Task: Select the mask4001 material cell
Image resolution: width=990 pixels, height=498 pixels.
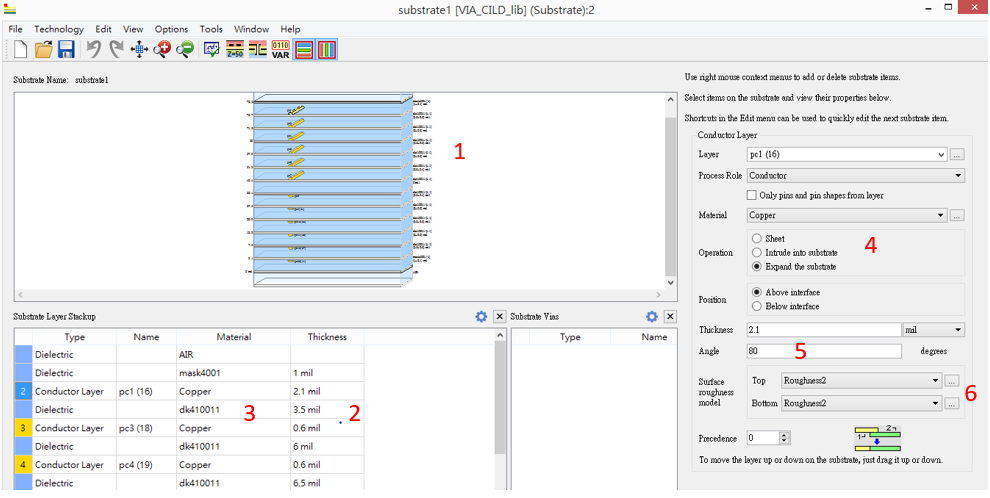Action: pyautogui.click(x=234, y=373)
